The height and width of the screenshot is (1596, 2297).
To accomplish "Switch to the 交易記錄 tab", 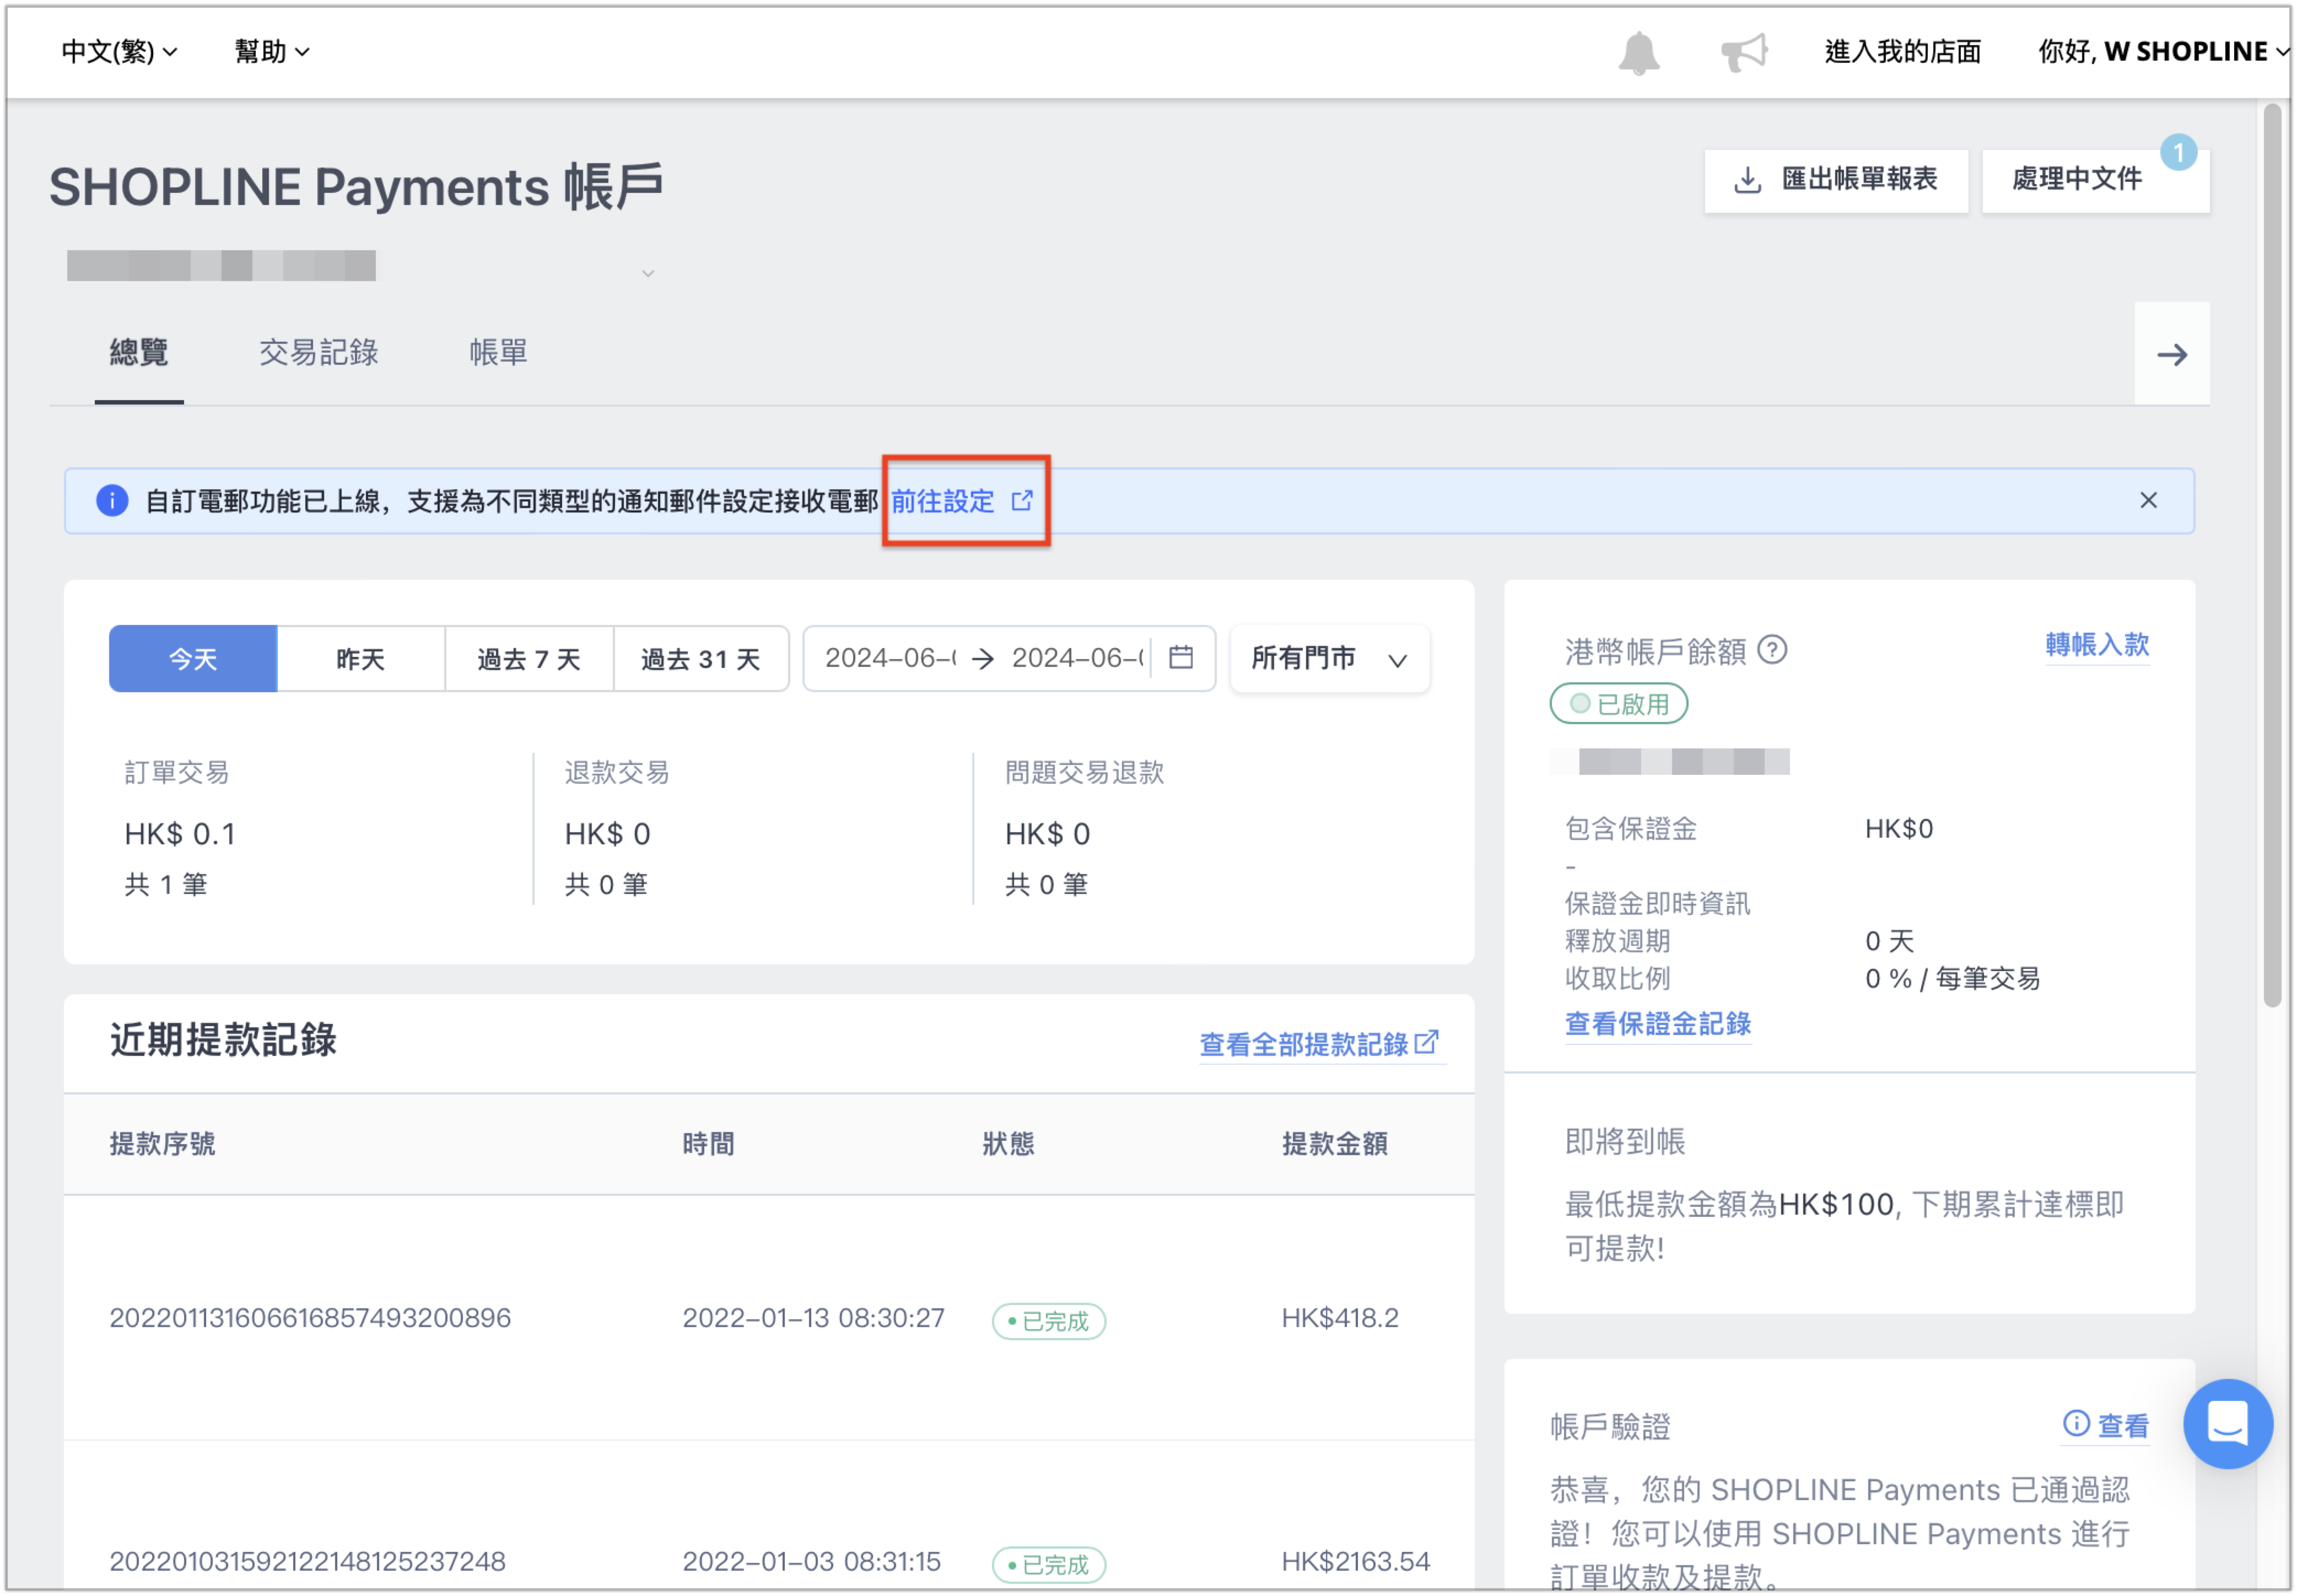I will pos(318,352).
